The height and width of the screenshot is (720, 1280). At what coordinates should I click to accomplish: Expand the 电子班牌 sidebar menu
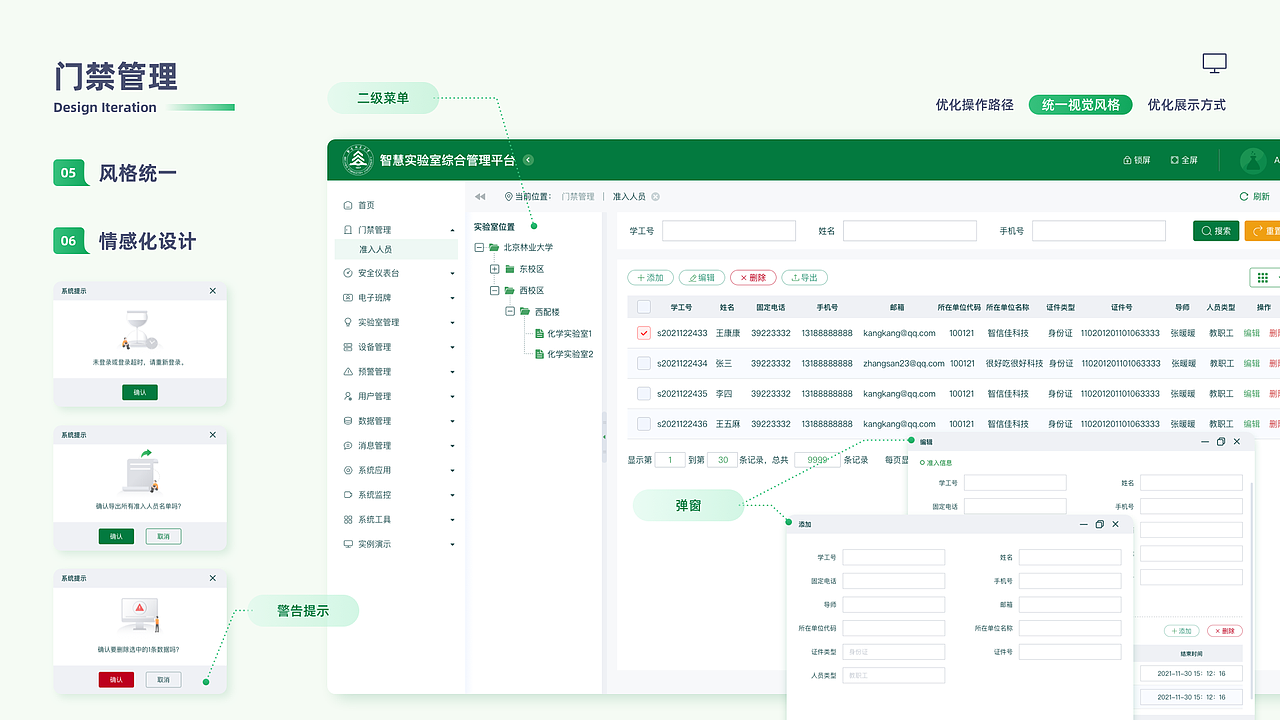coord(452,298)
